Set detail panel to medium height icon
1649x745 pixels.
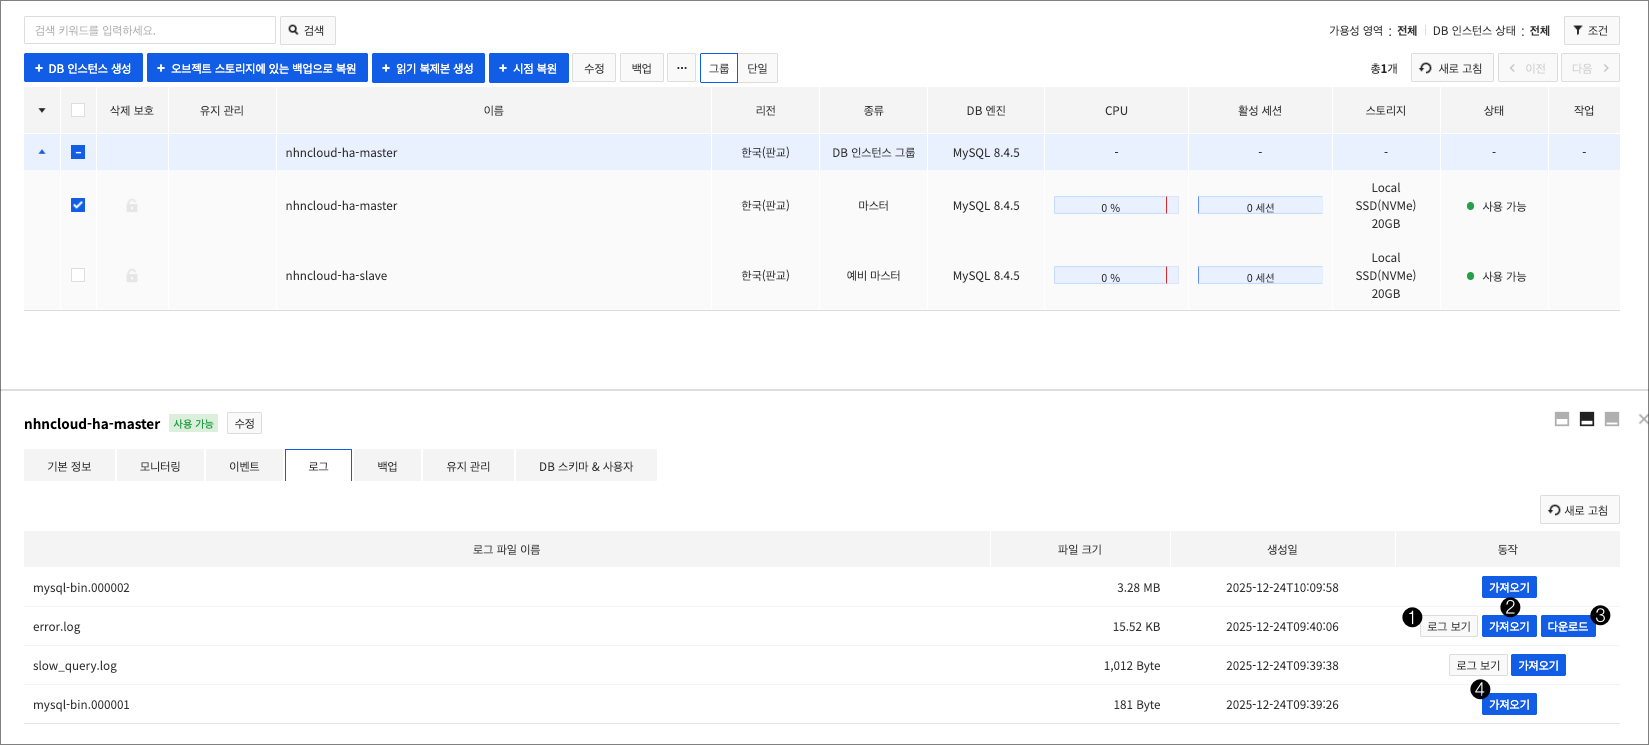(1587, 419)
